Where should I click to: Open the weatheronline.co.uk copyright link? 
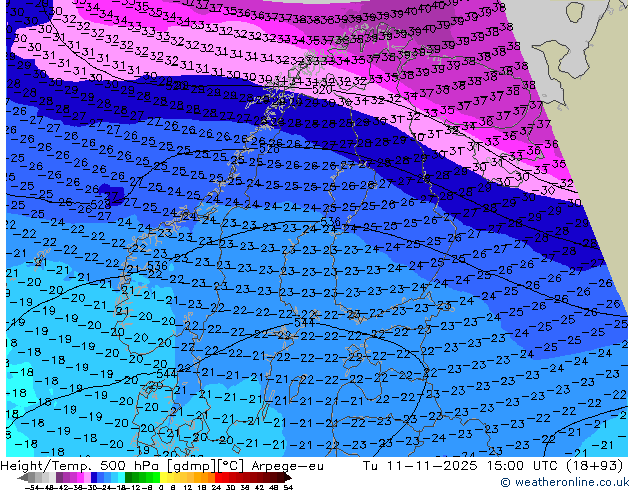tap(564, 482)
